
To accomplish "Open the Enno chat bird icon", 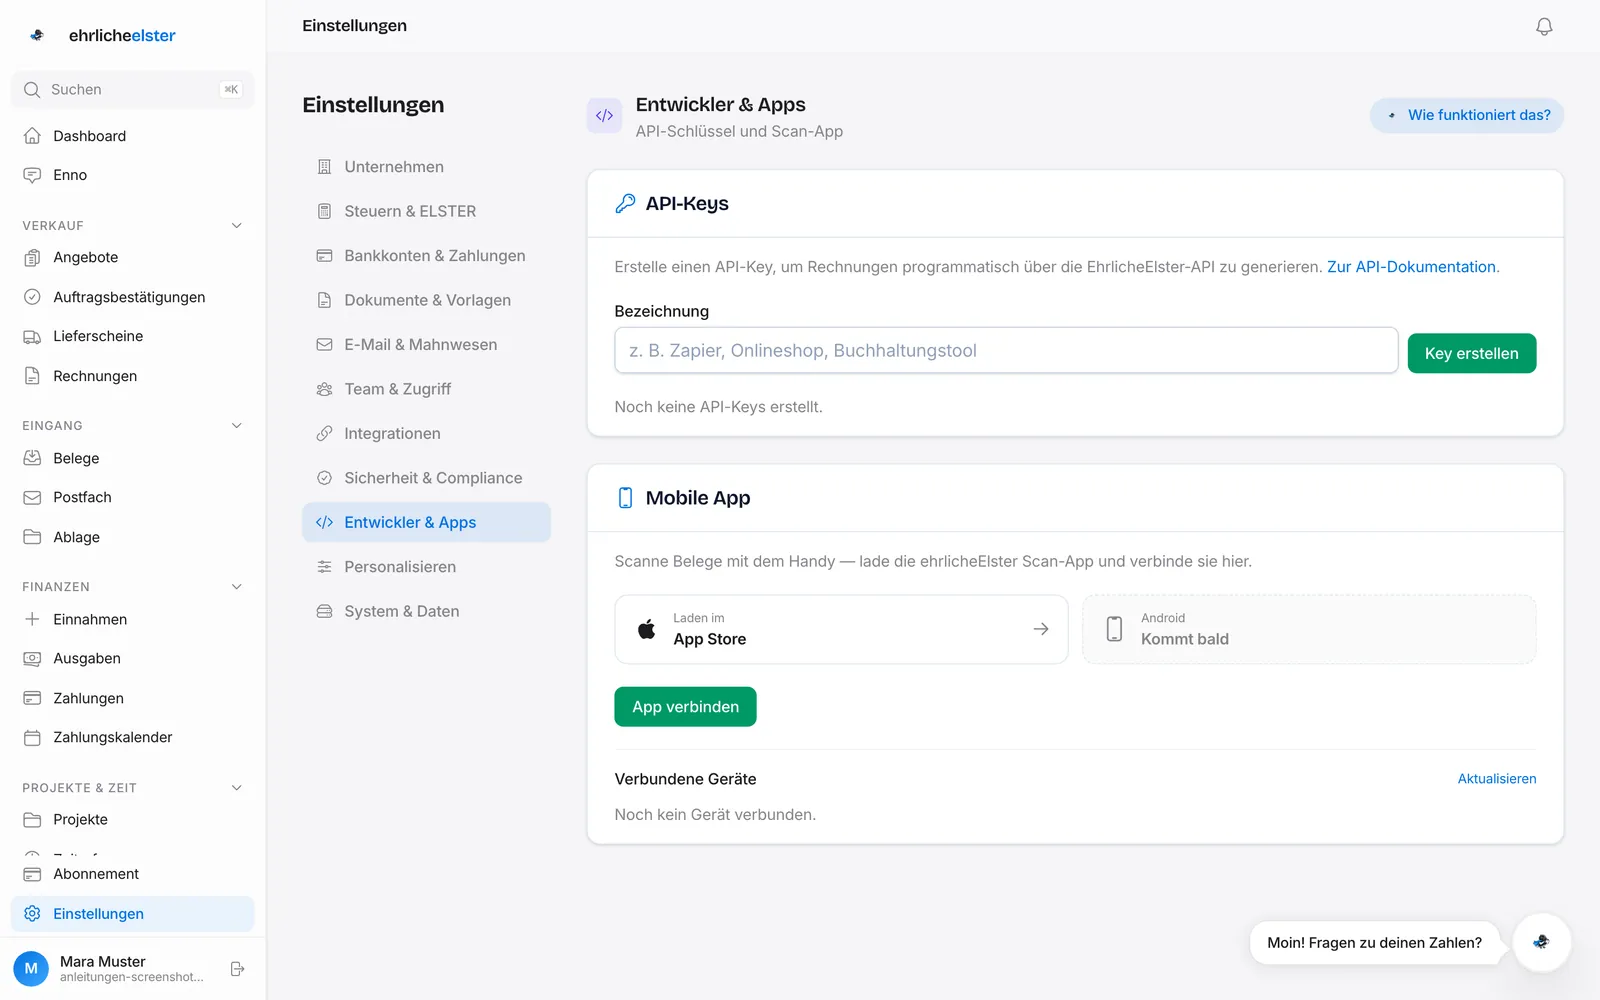I will pyautogui.click(x=1541, y=942).
